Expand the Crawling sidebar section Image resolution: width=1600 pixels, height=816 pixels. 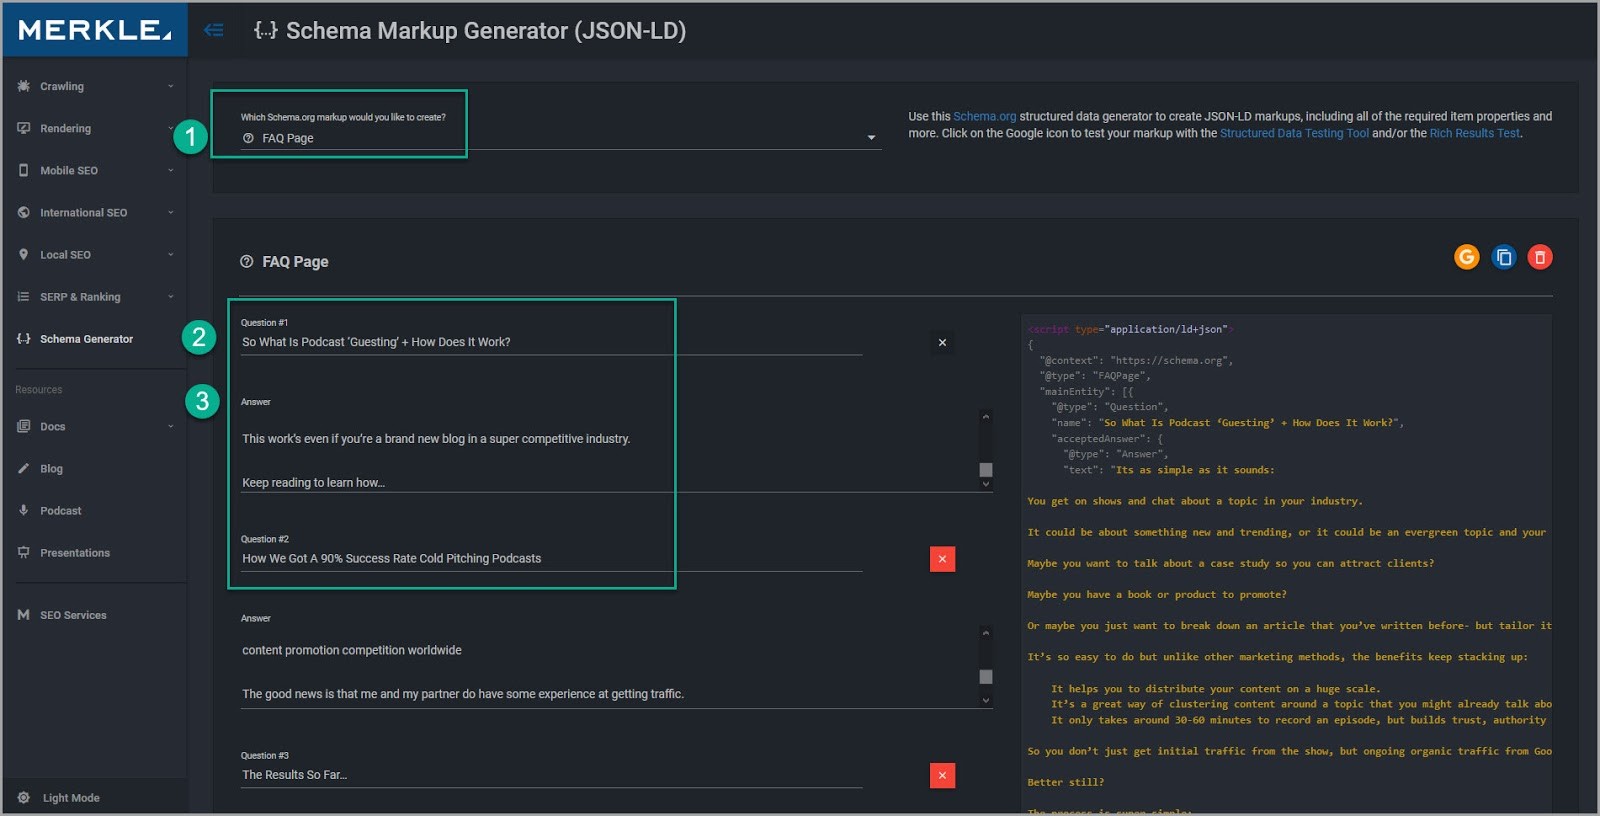coord(95,87)
